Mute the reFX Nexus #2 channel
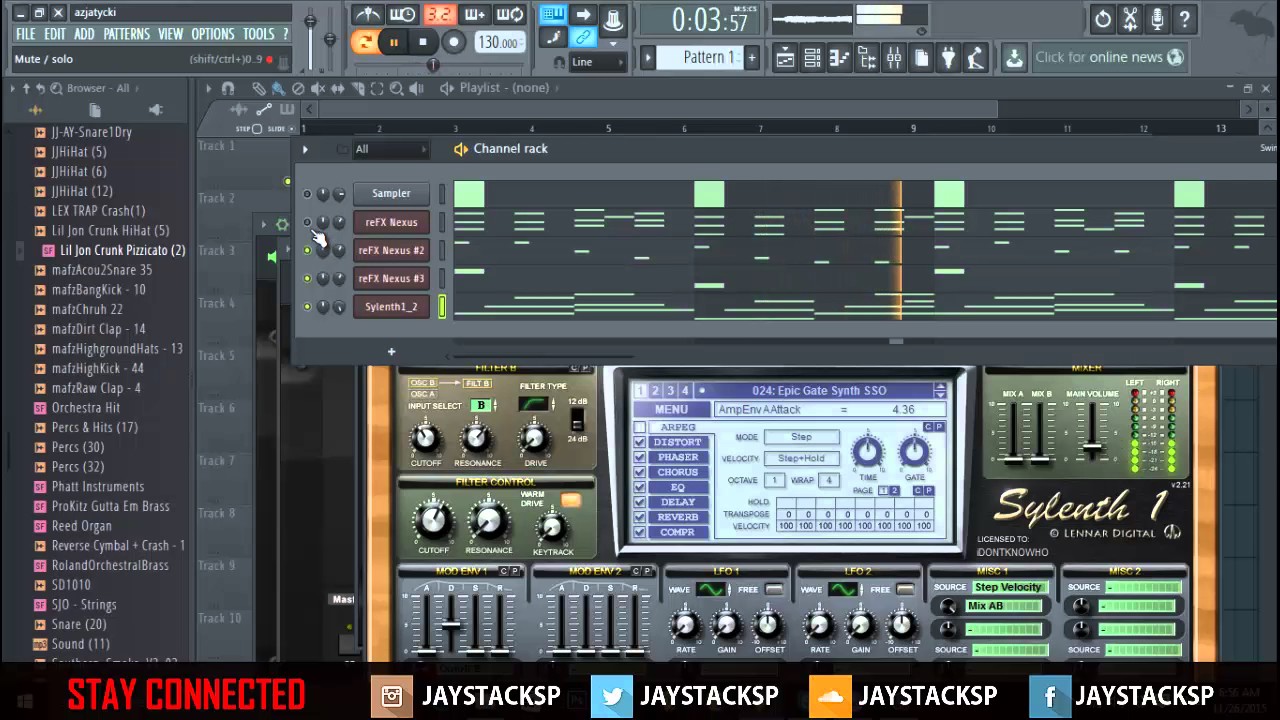 point(307,251)
